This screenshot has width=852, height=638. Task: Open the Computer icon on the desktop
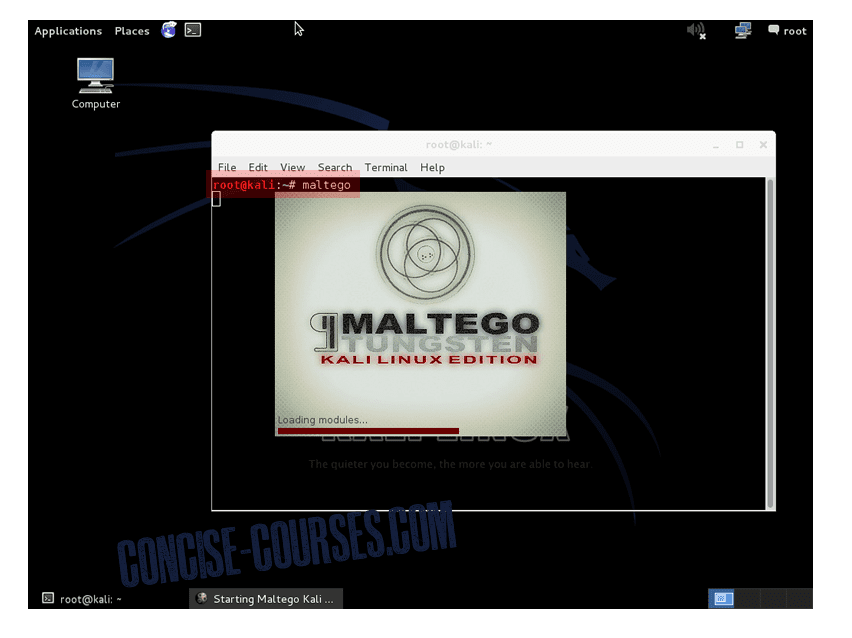pos(93,80)
